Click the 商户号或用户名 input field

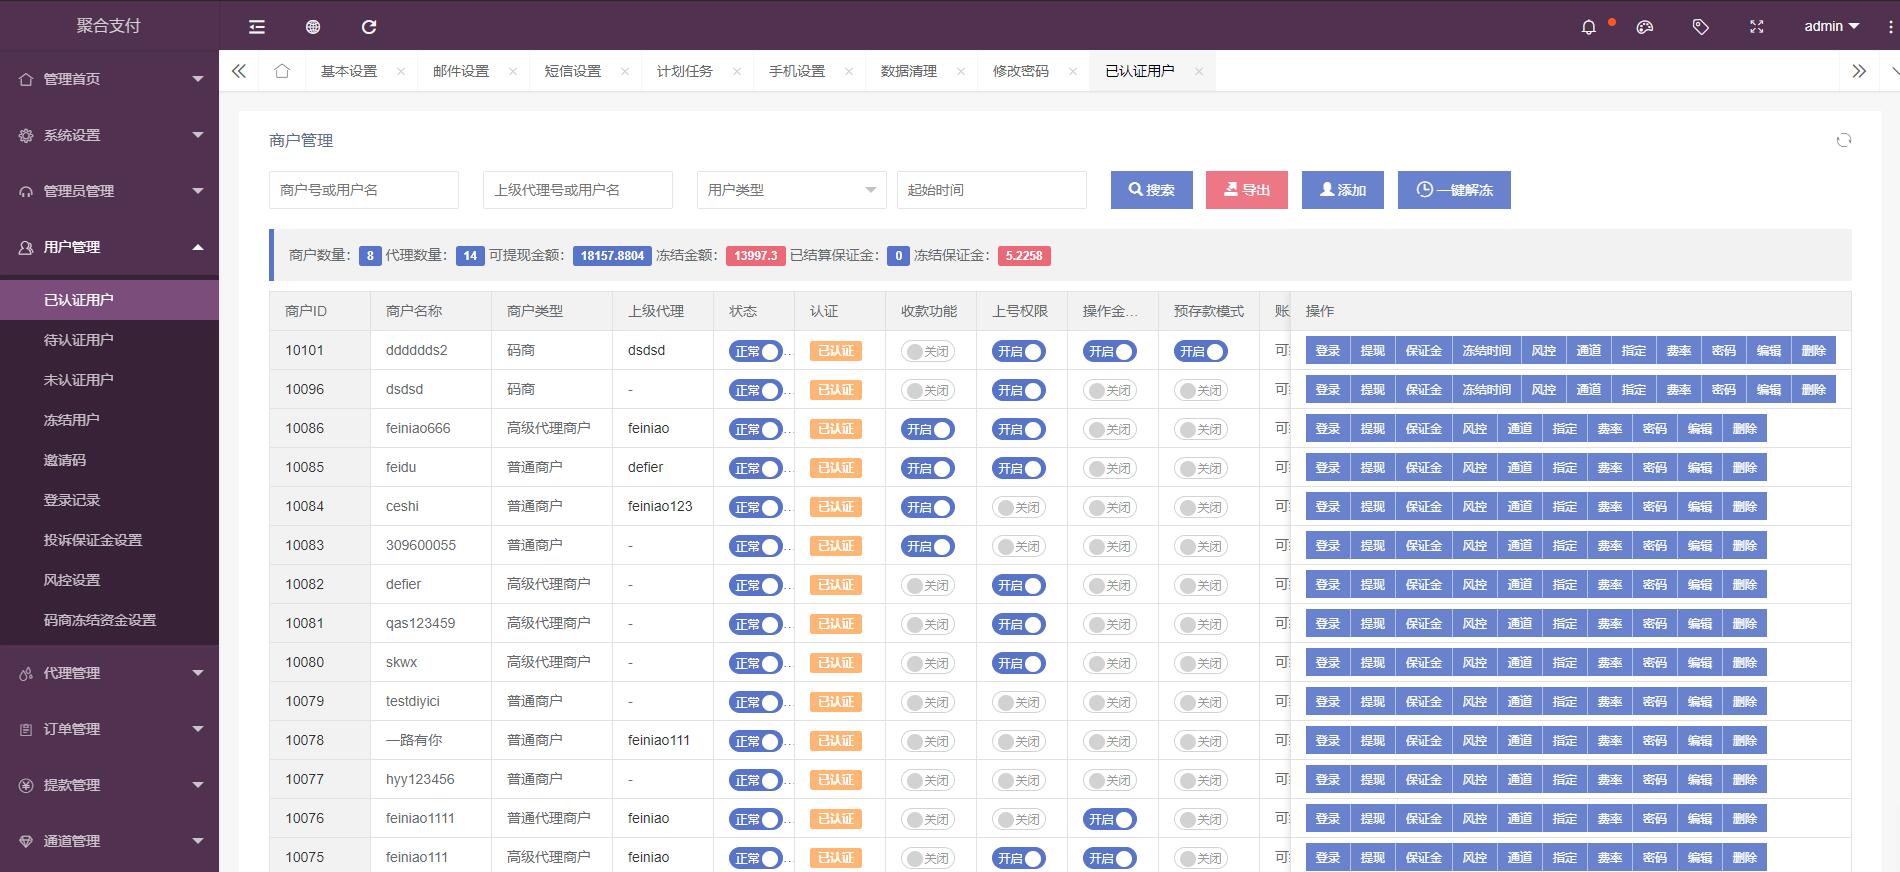363,190
